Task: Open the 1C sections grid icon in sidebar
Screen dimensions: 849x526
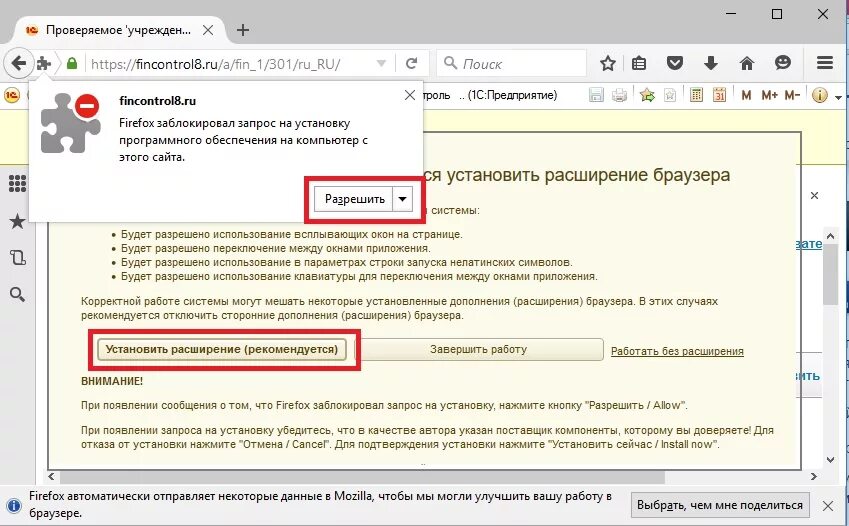Action: coord(17,183)
